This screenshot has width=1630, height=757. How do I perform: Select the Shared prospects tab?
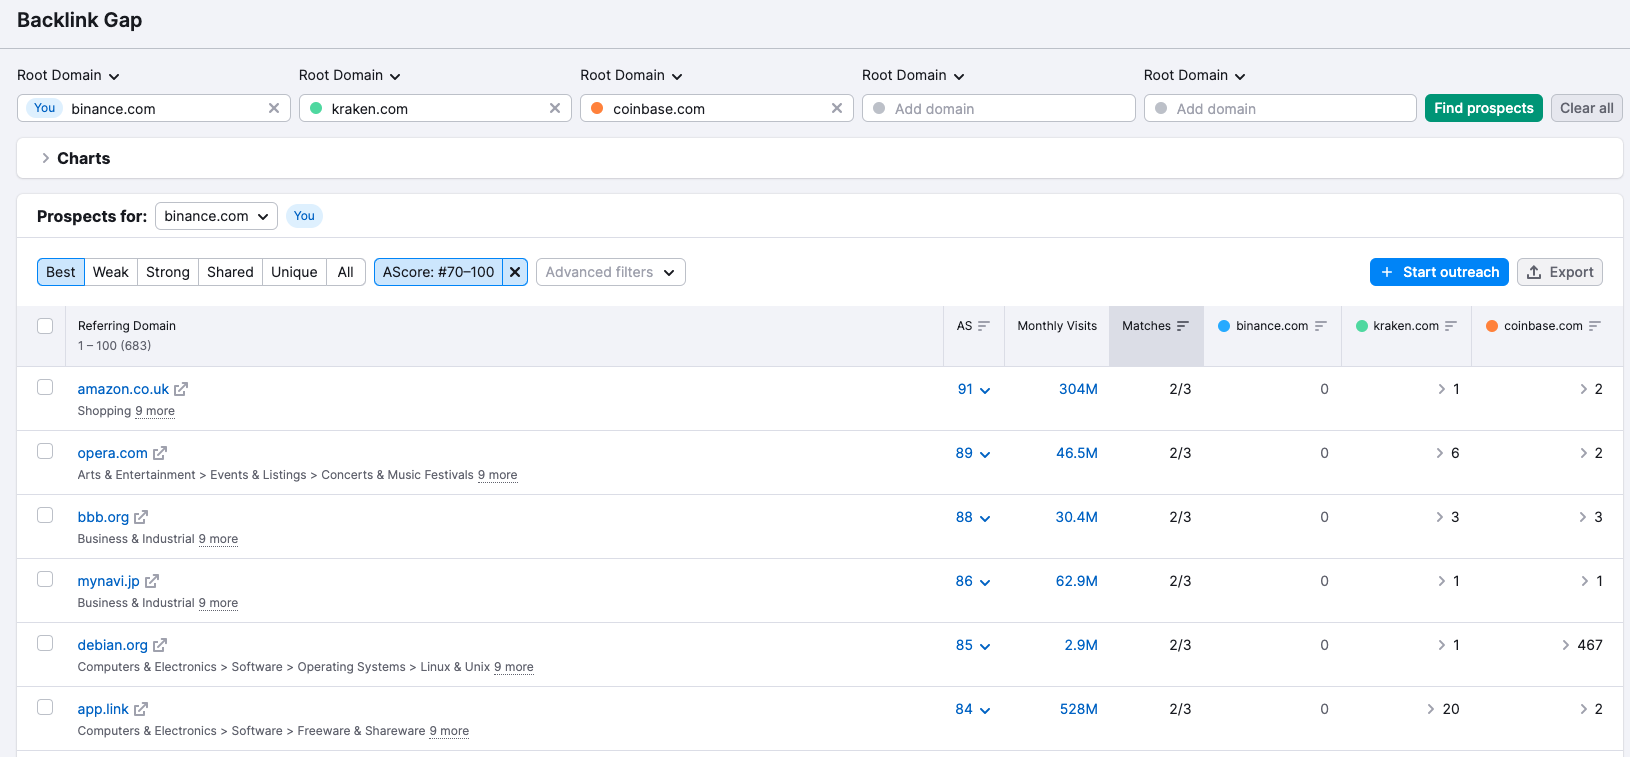click(230, 272)
